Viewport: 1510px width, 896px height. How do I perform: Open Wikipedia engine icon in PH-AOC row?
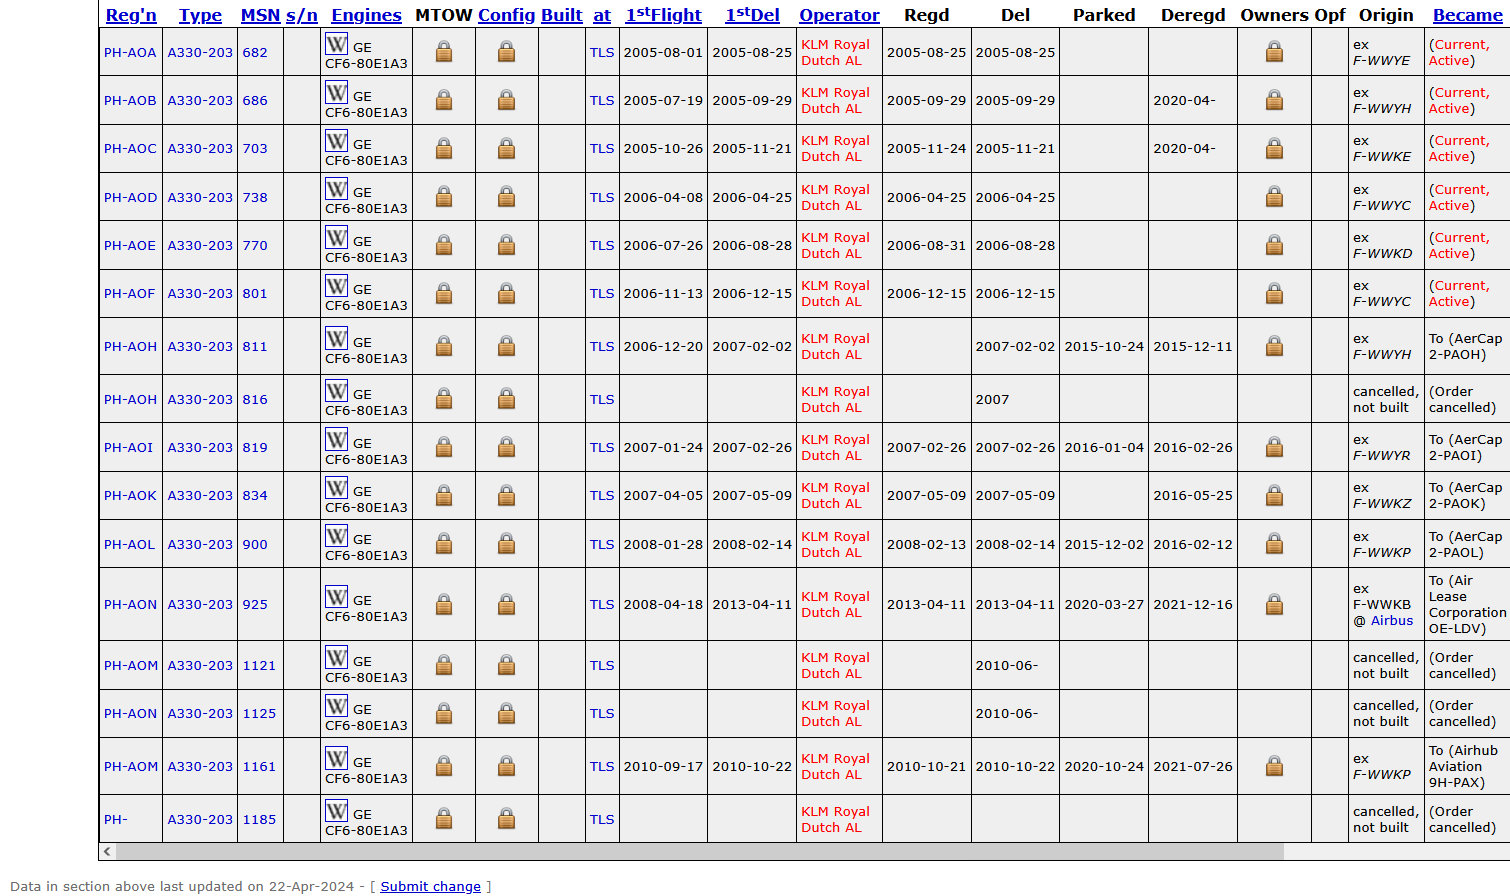[x=337, y=140]
